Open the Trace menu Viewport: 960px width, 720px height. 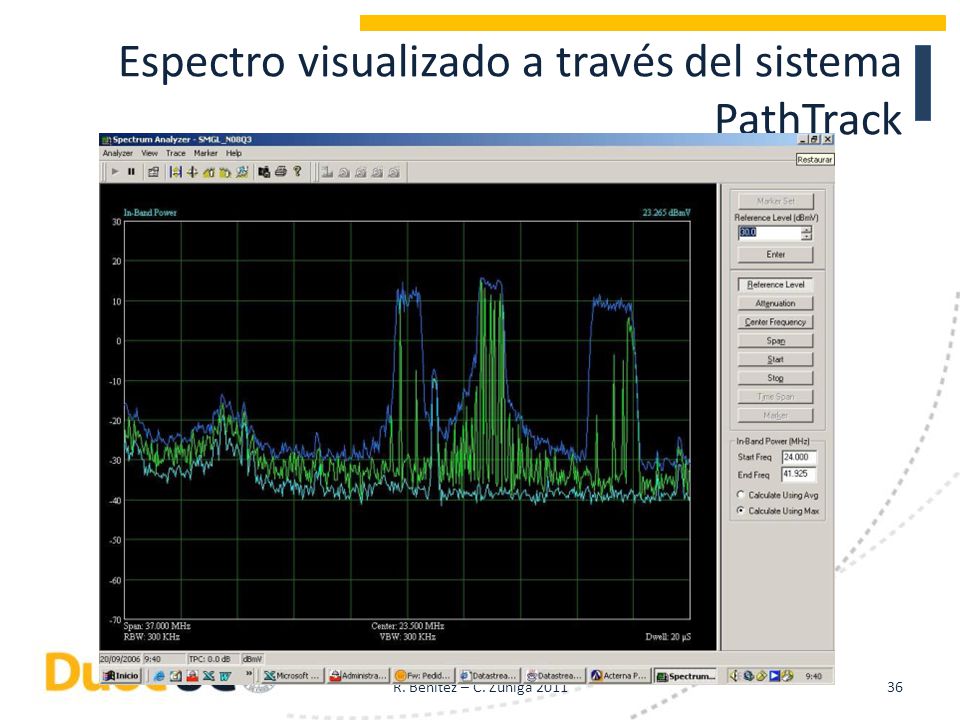[176, 153]
